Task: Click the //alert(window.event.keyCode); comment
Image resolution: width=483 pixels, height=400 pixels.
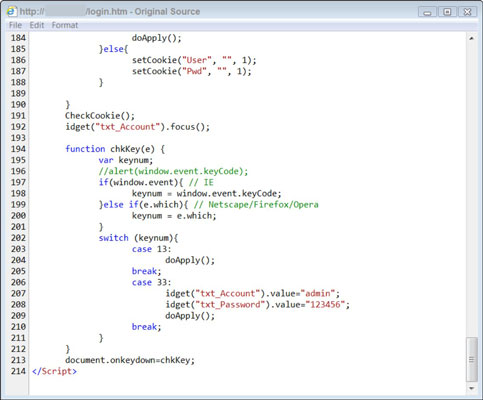Action: pyautogui.click(x=173, y=171)
